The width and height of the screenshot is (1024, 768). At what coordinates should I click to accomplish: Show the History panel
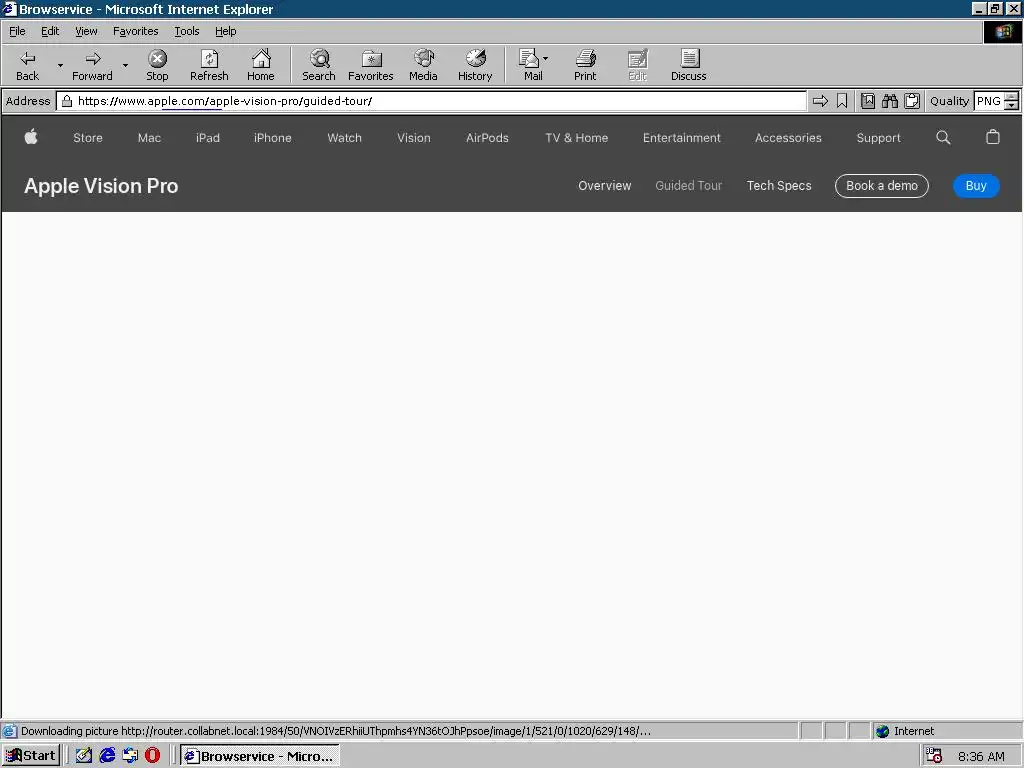475,65
